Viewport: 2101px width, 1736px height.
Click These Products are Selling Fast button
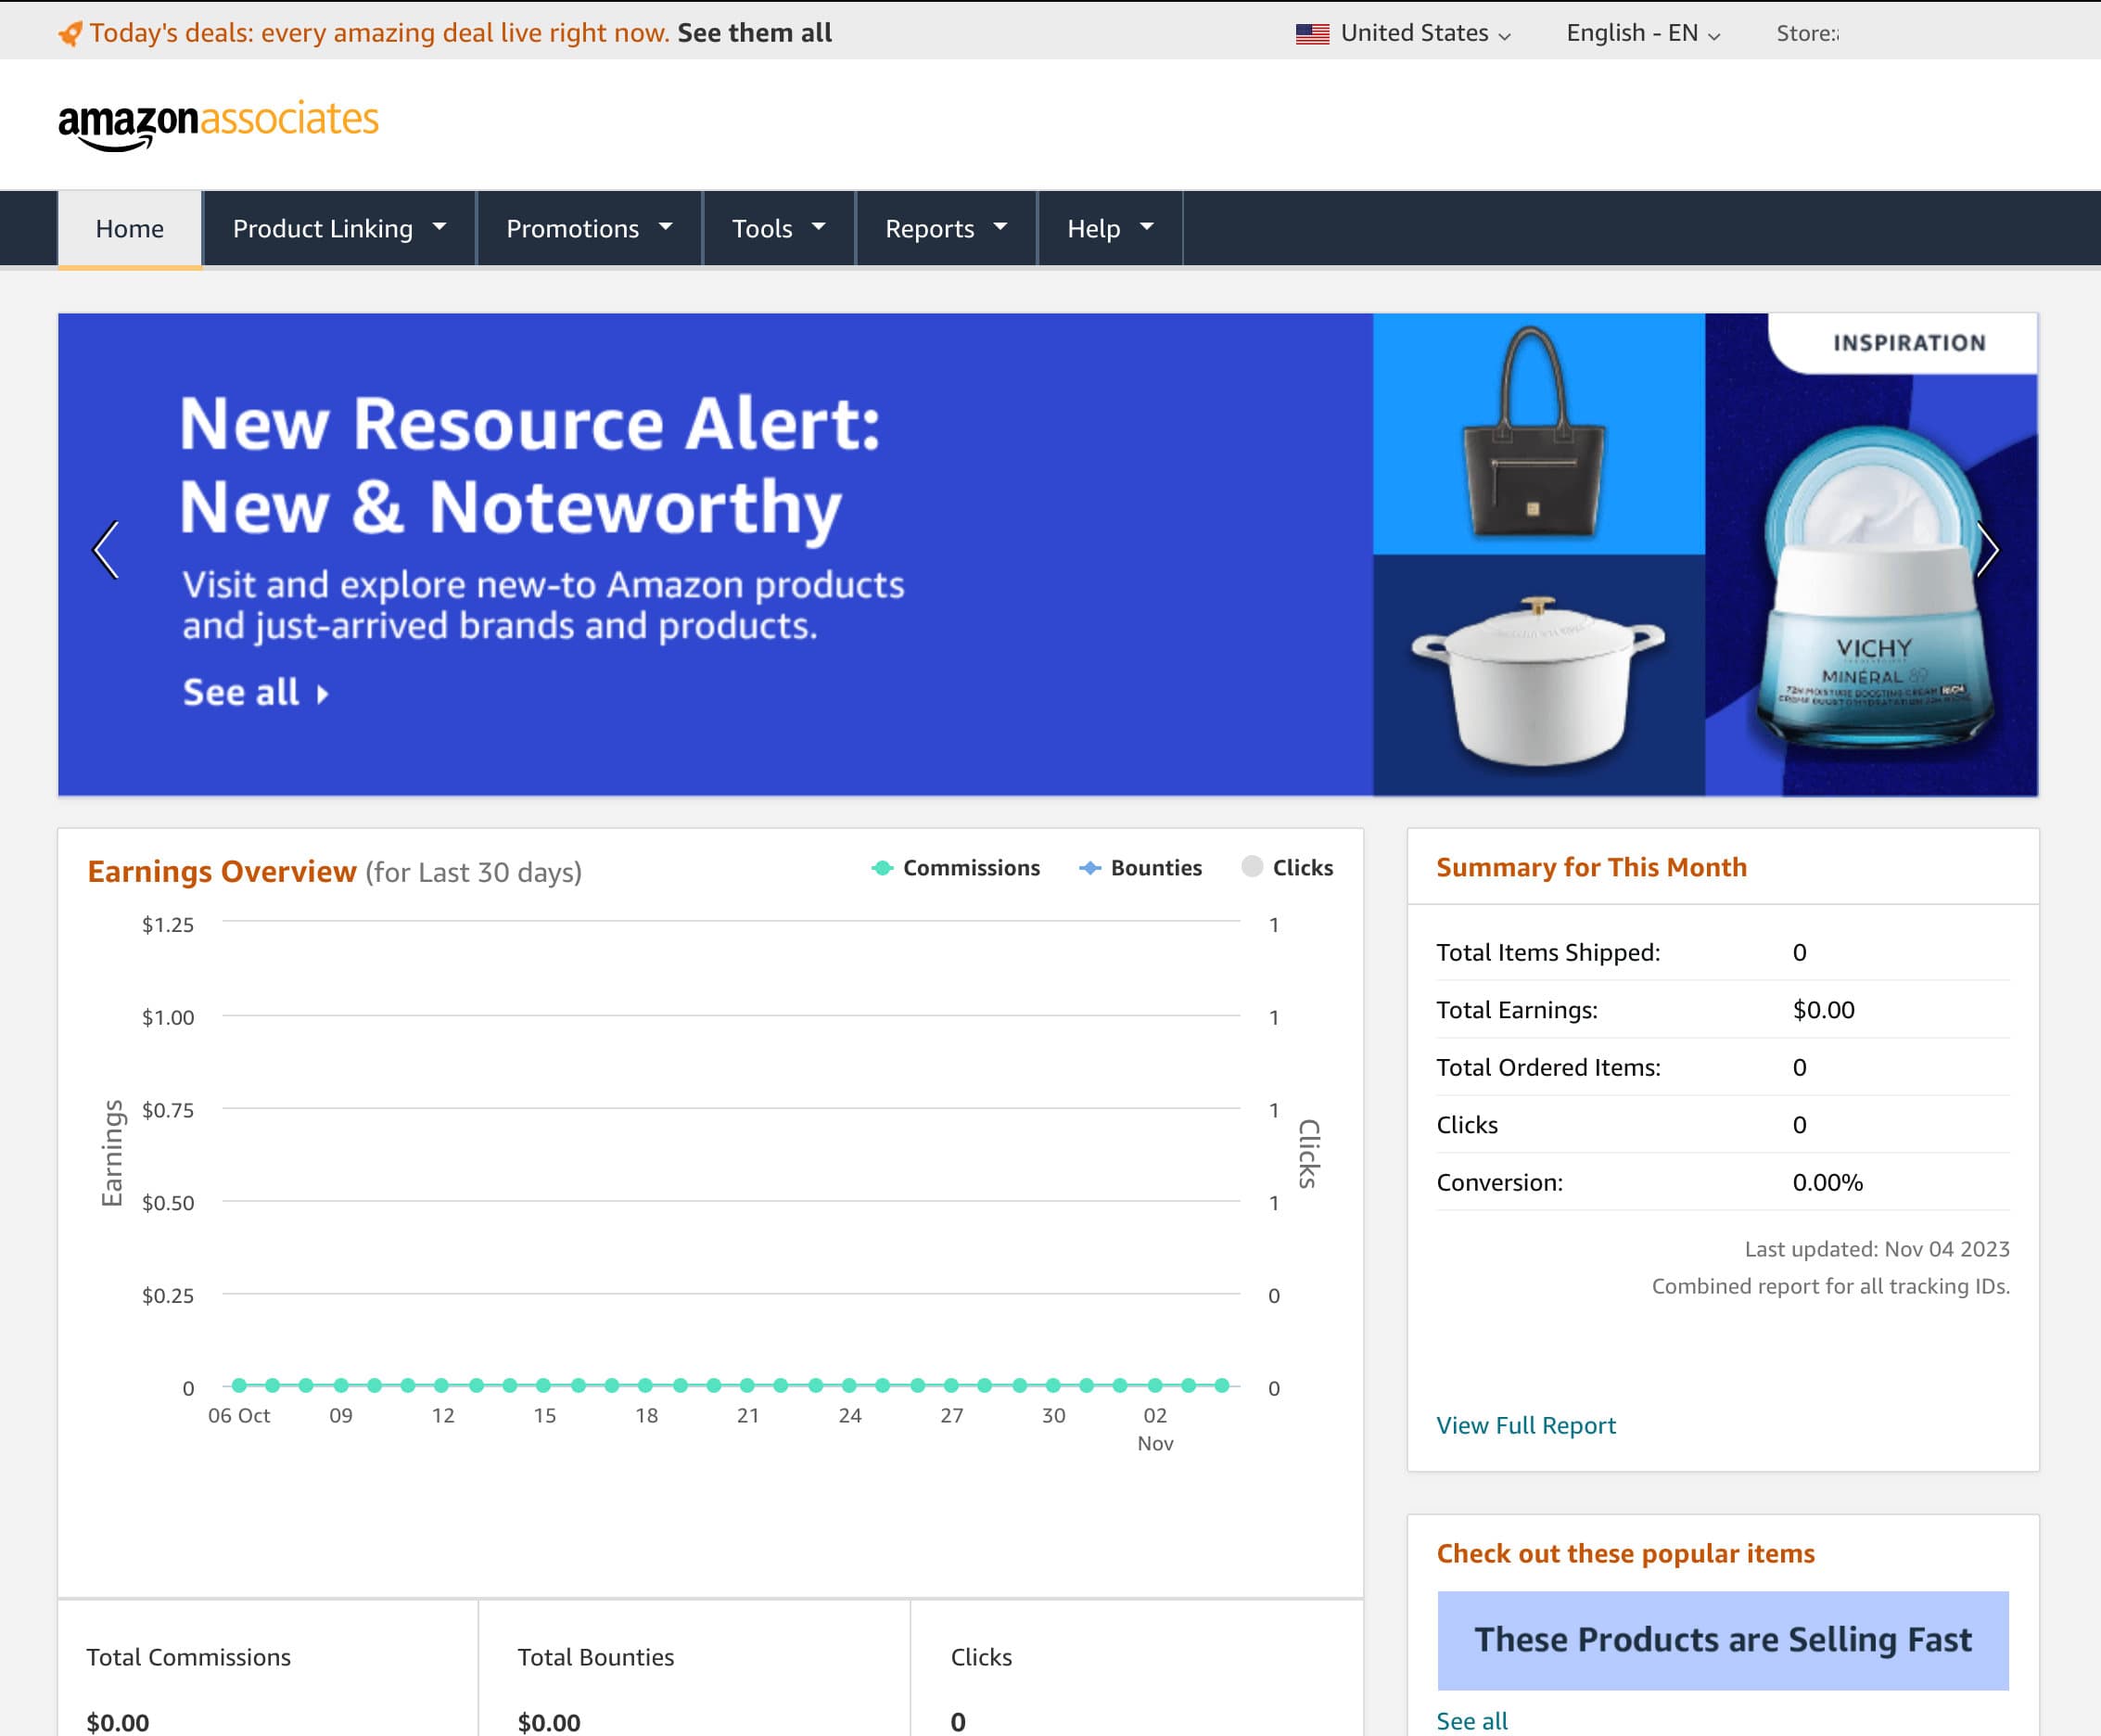(1724, 1639)
